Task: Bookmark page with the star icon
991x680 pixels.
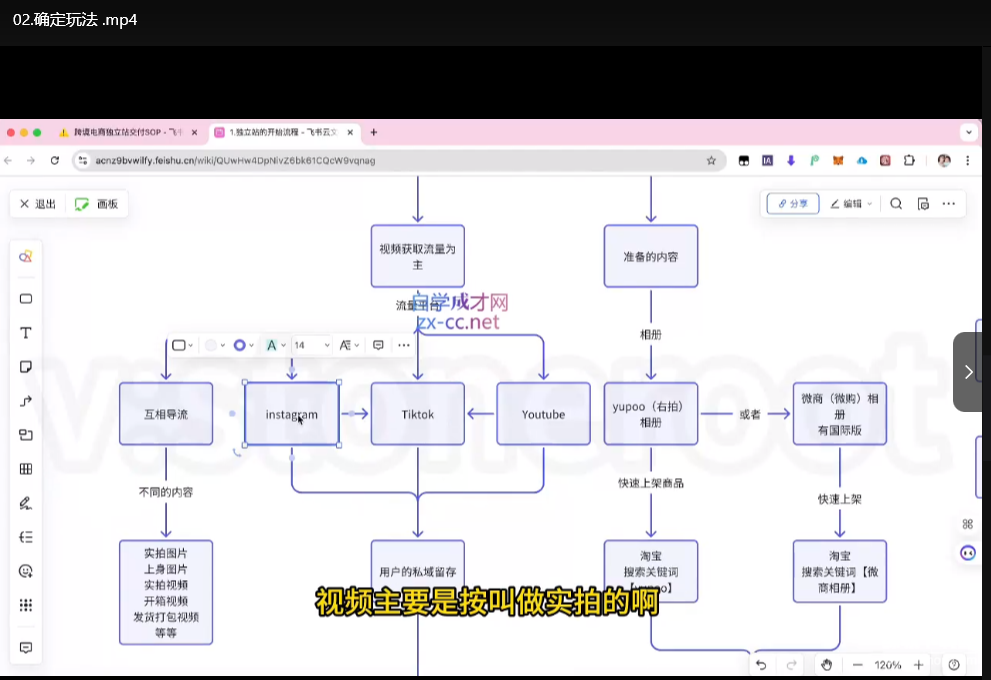Action: [x=711, y=160]
